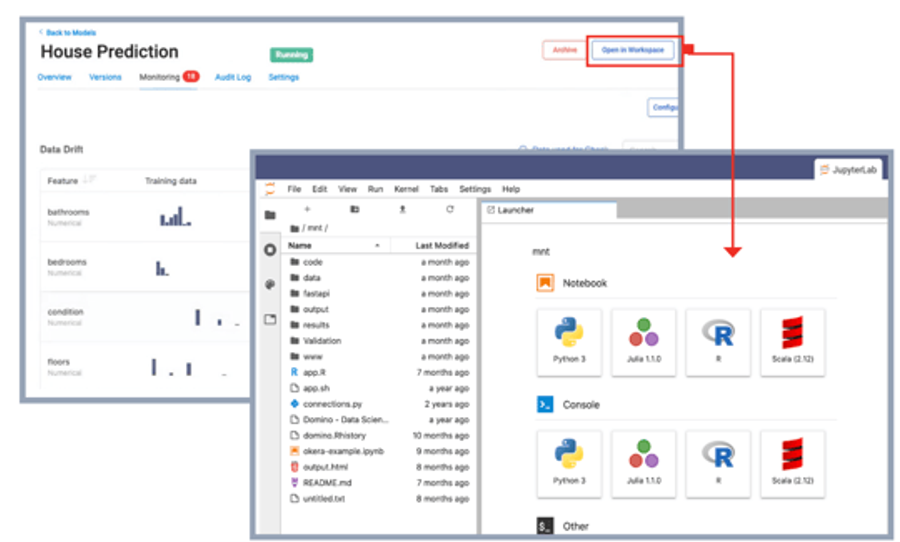Open the www folder
Image resolution: width=900 pixels, height=542 pixels.
tap(379, 357)
